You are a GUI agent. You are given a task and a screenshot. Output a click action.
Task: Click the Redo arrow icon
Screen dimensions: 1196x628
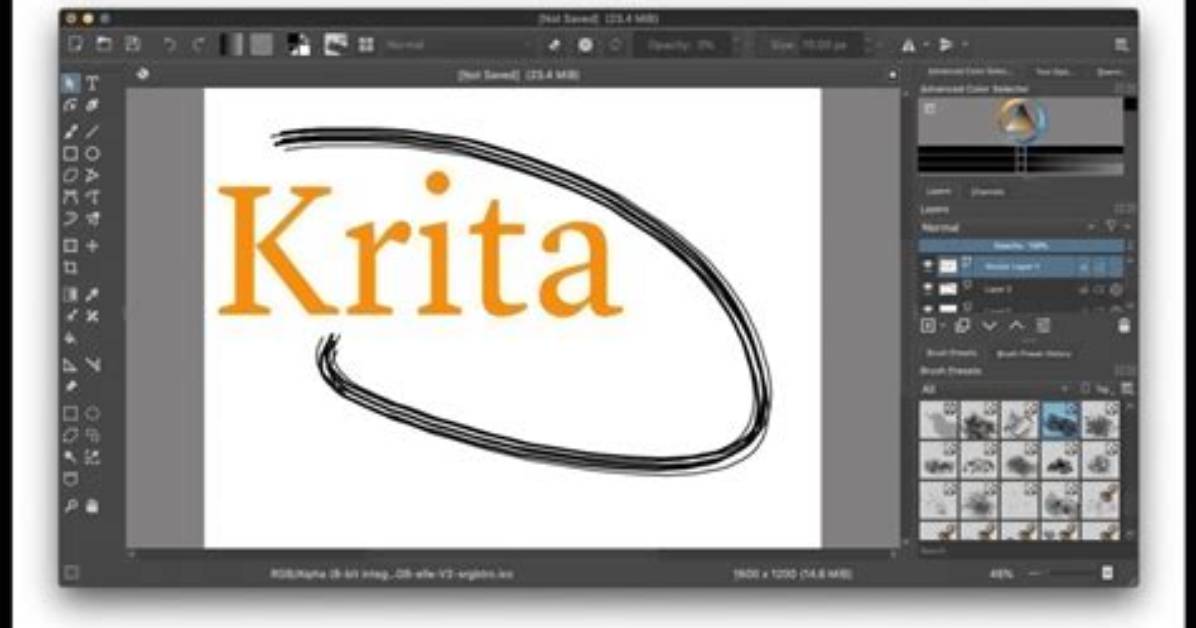(198, 45)
